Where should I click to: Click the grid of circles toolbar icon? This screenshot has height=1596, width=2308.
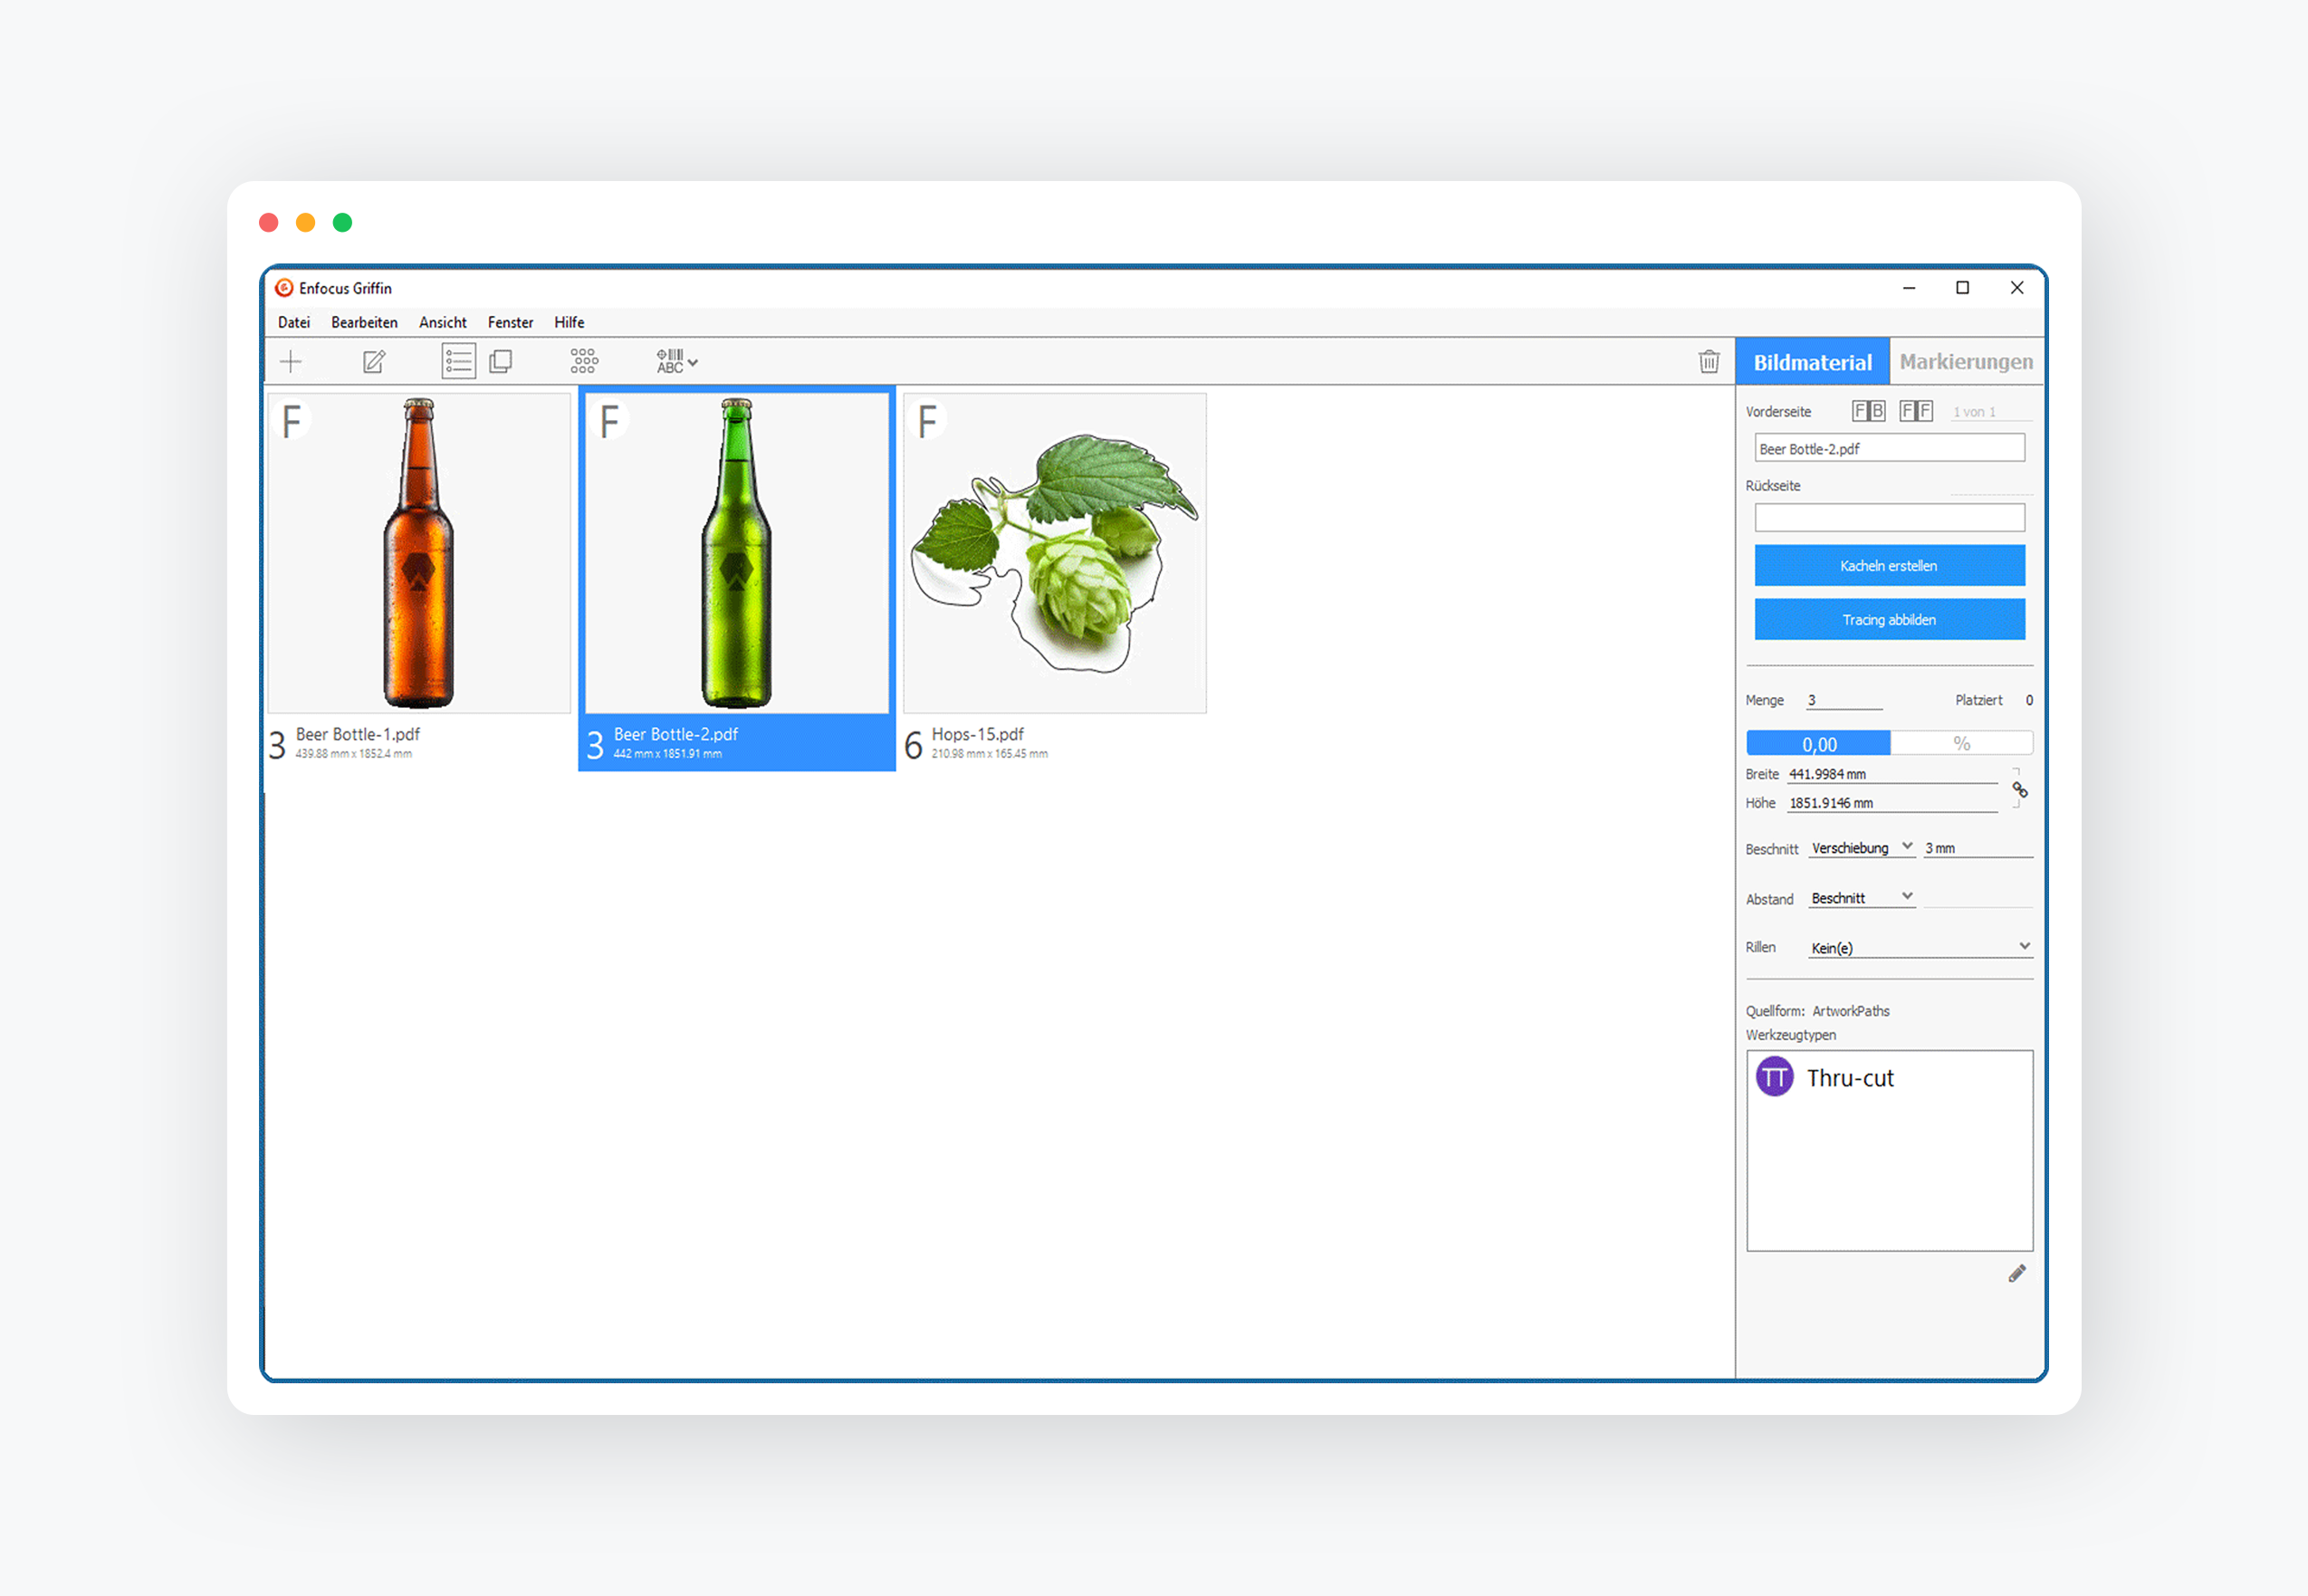click(584, 361)
